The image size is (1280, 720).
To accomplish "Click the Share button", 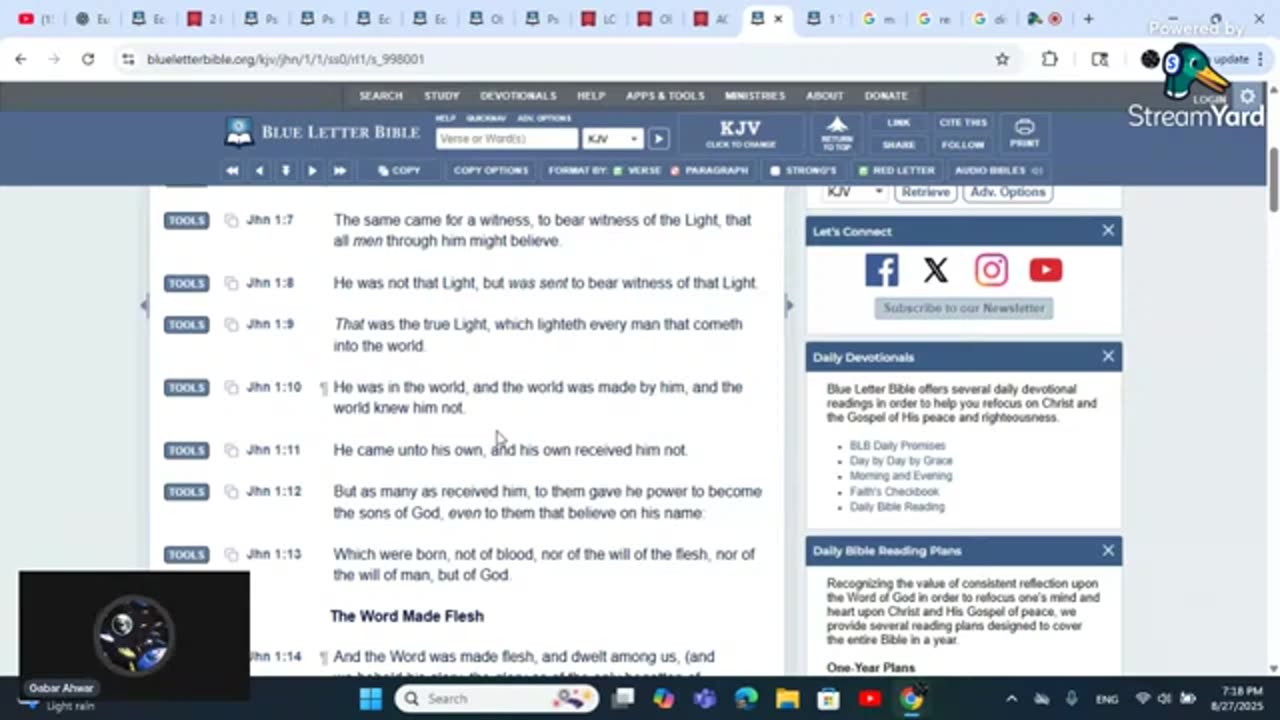I will pyautogui.click(x=899, y=145).
